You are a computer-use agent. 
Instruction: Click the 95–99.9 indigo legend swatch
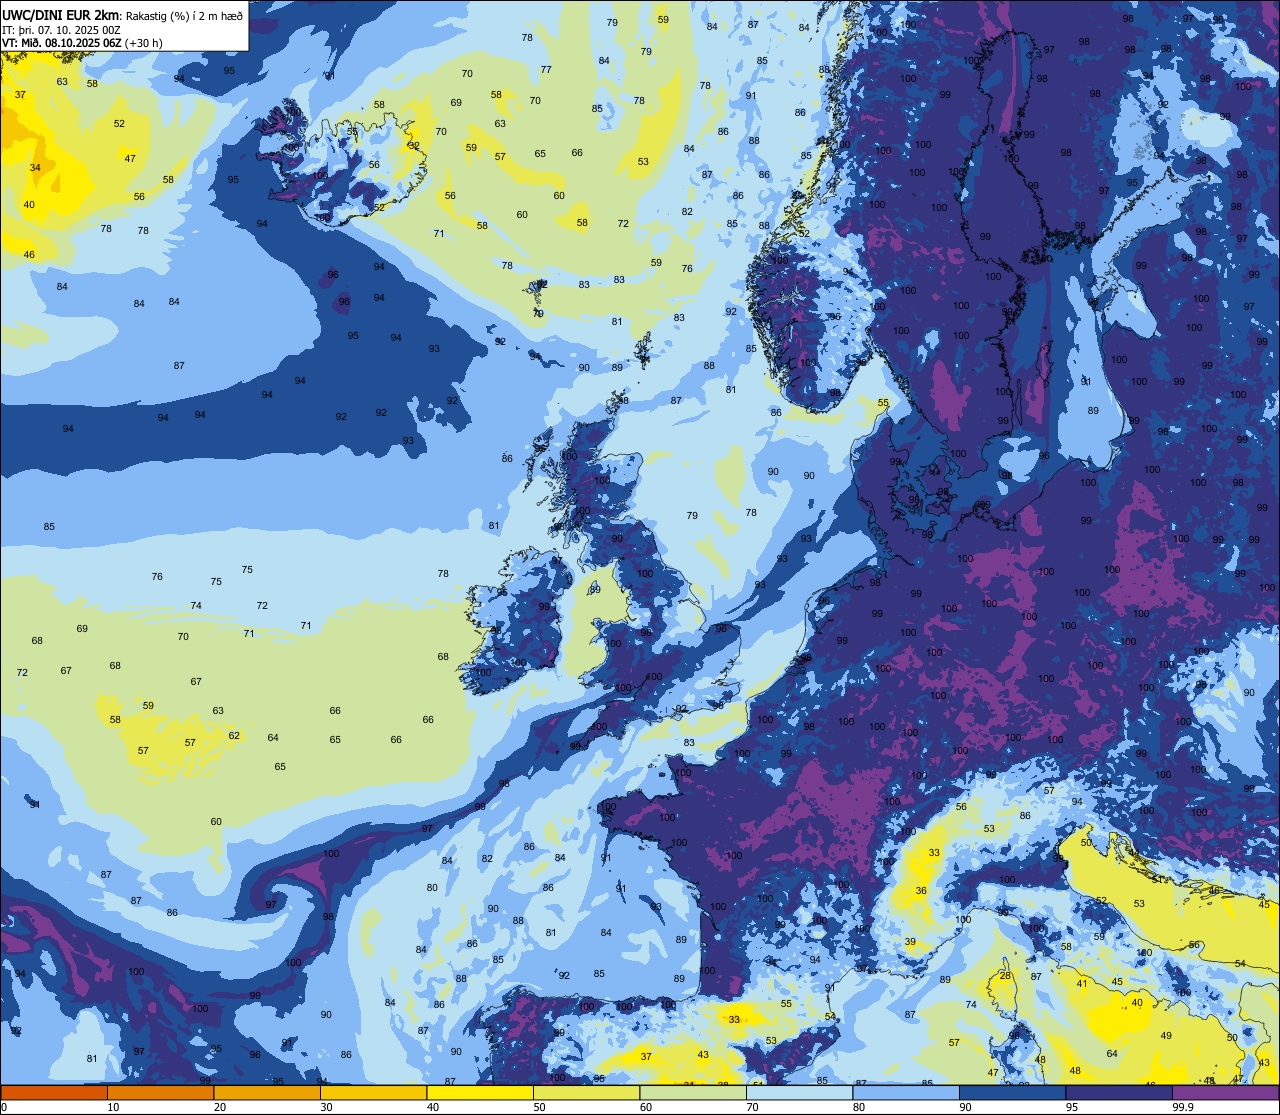(x=1118, y=1093)
